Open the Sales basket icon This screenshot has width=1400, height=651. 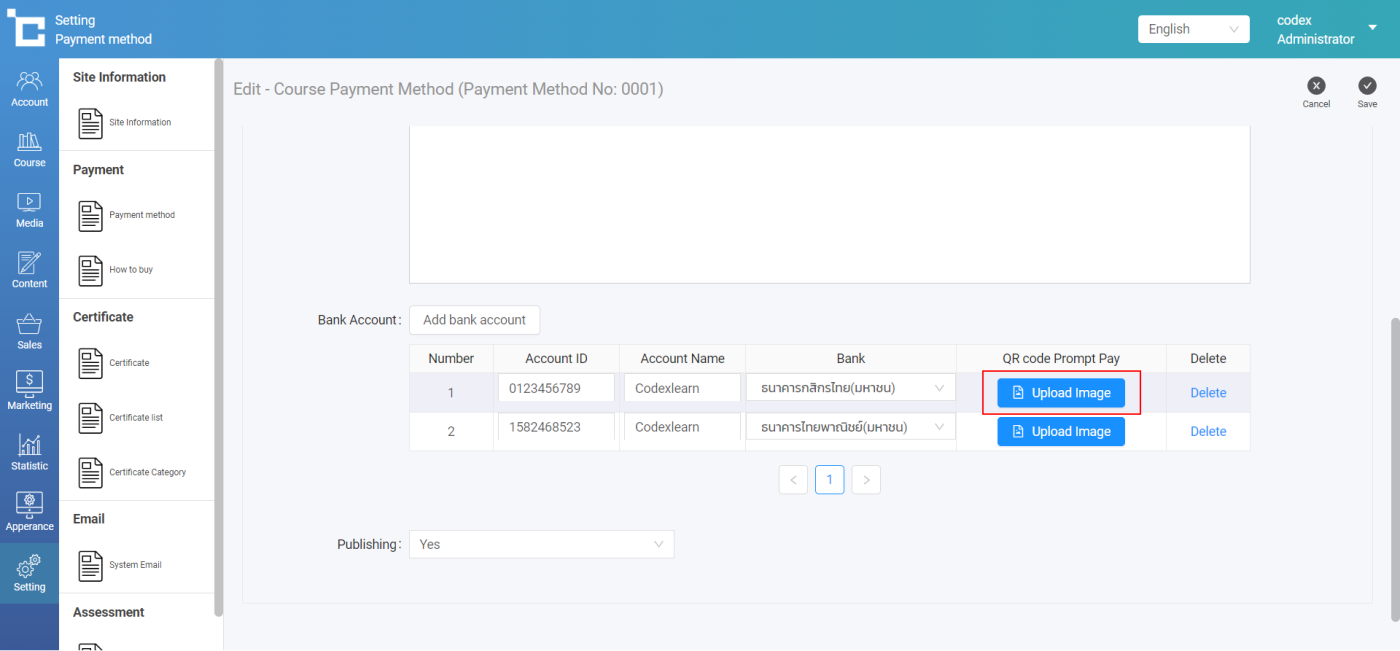tap(29, 331)
